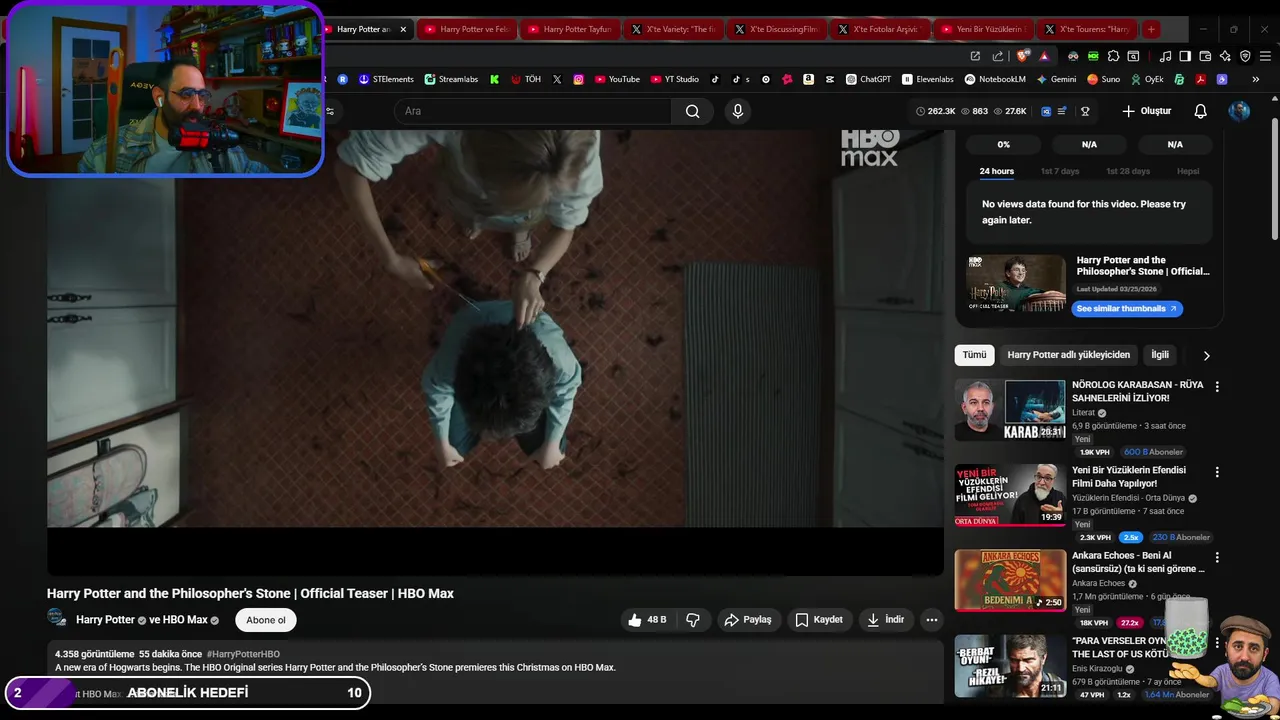This screenshot has height=720, width=1280.
Task: Open the Harry Potter channel avatar
Action: point(57,619)
